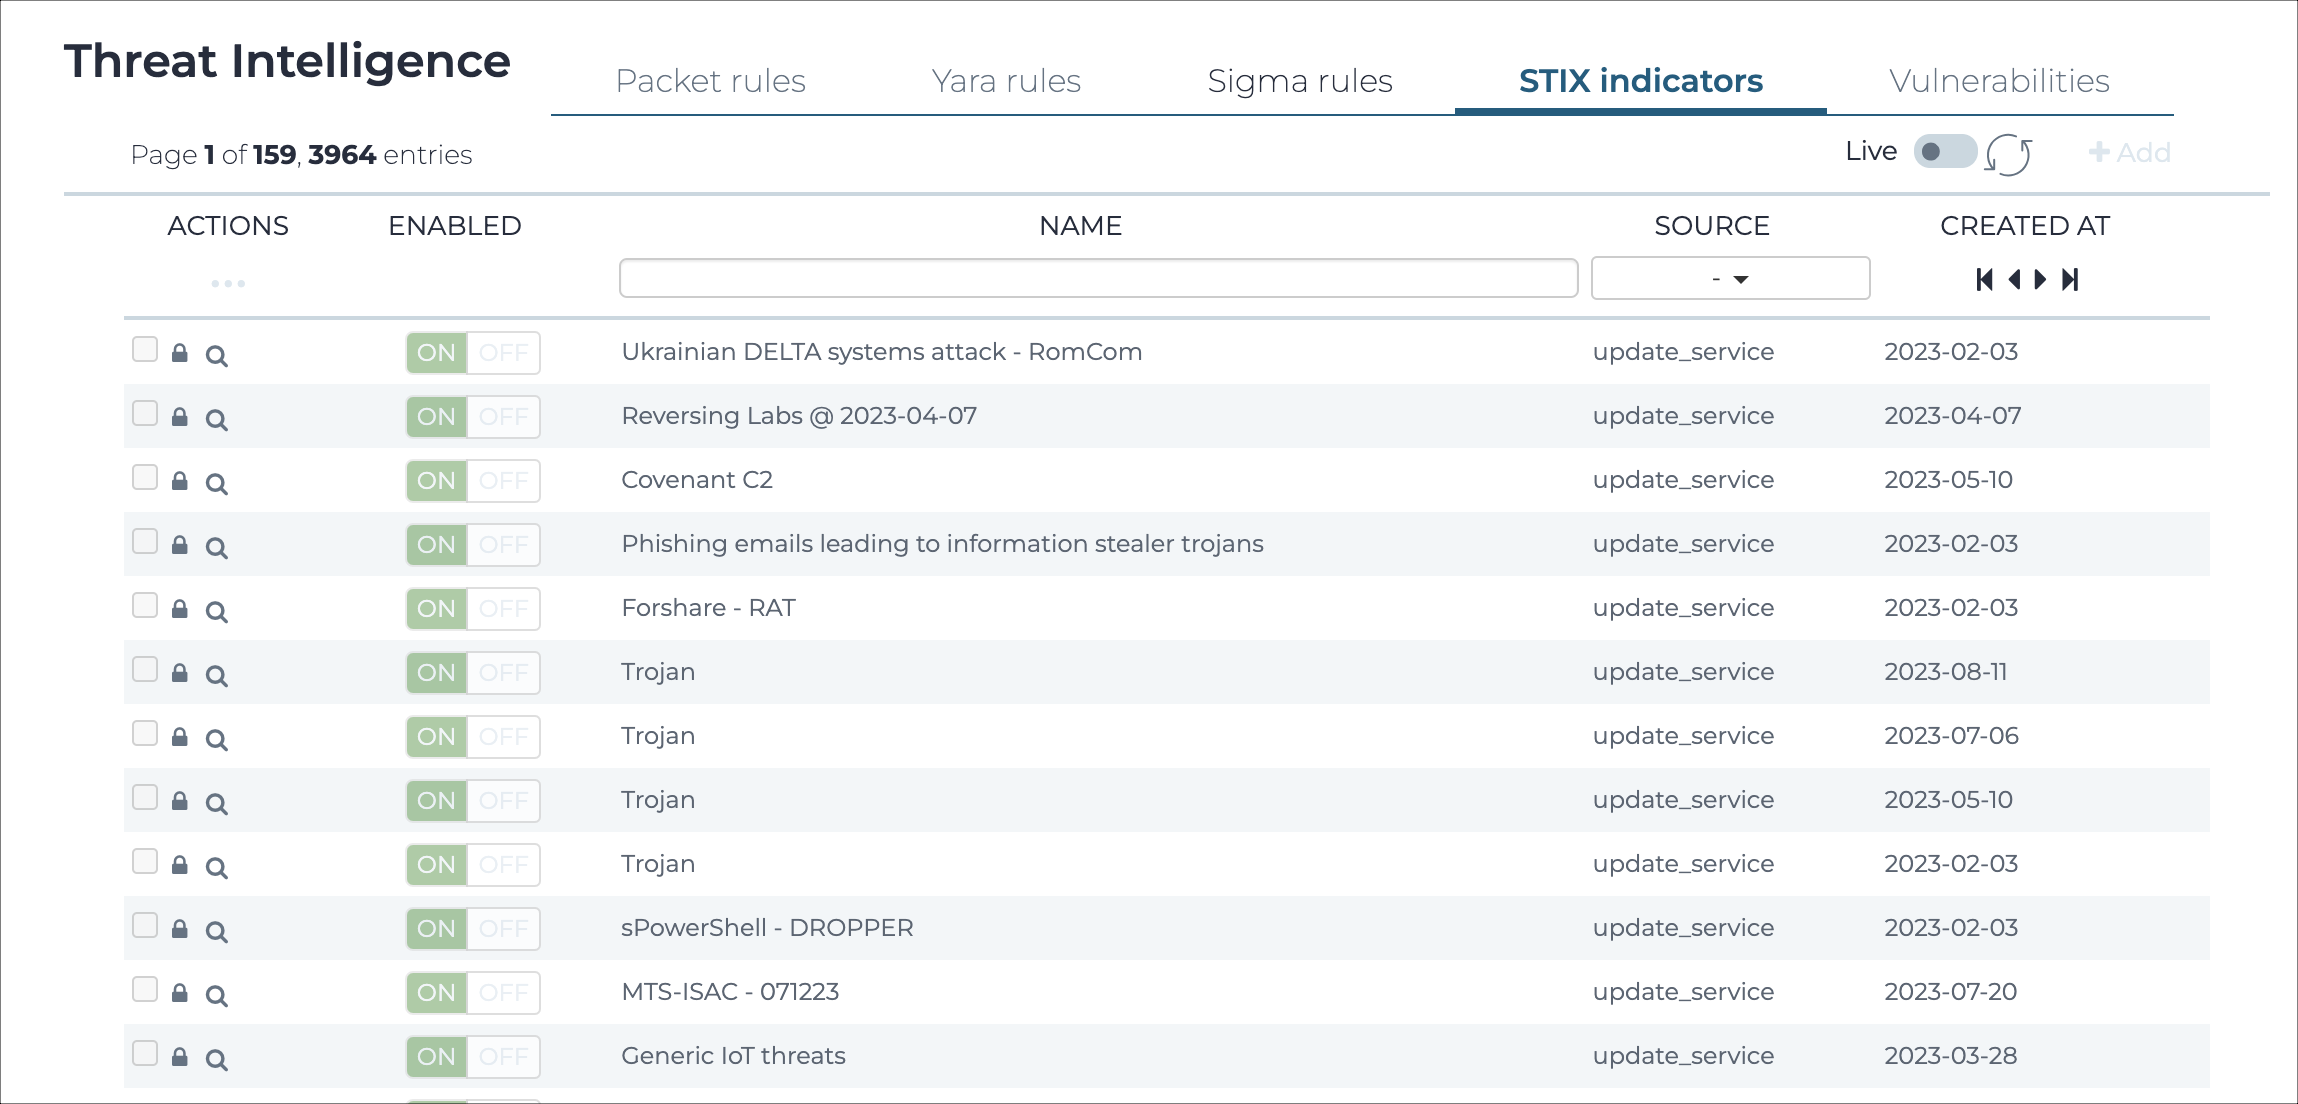Click lock icon on MTS-ISAC - 071223 row
The height and width of the screenshot is (1104, 2298).
click(x=180, y=992)
